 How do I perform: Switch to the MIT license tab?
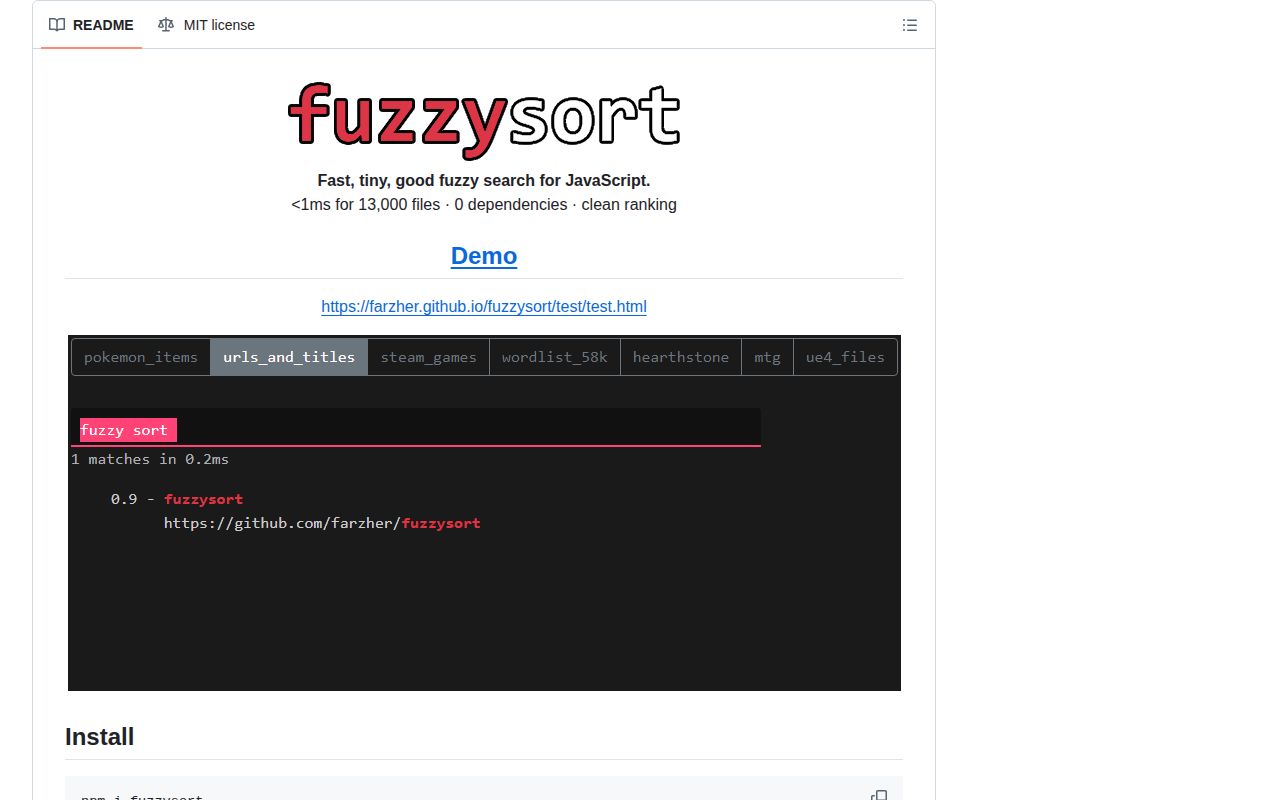coord(206,25)
